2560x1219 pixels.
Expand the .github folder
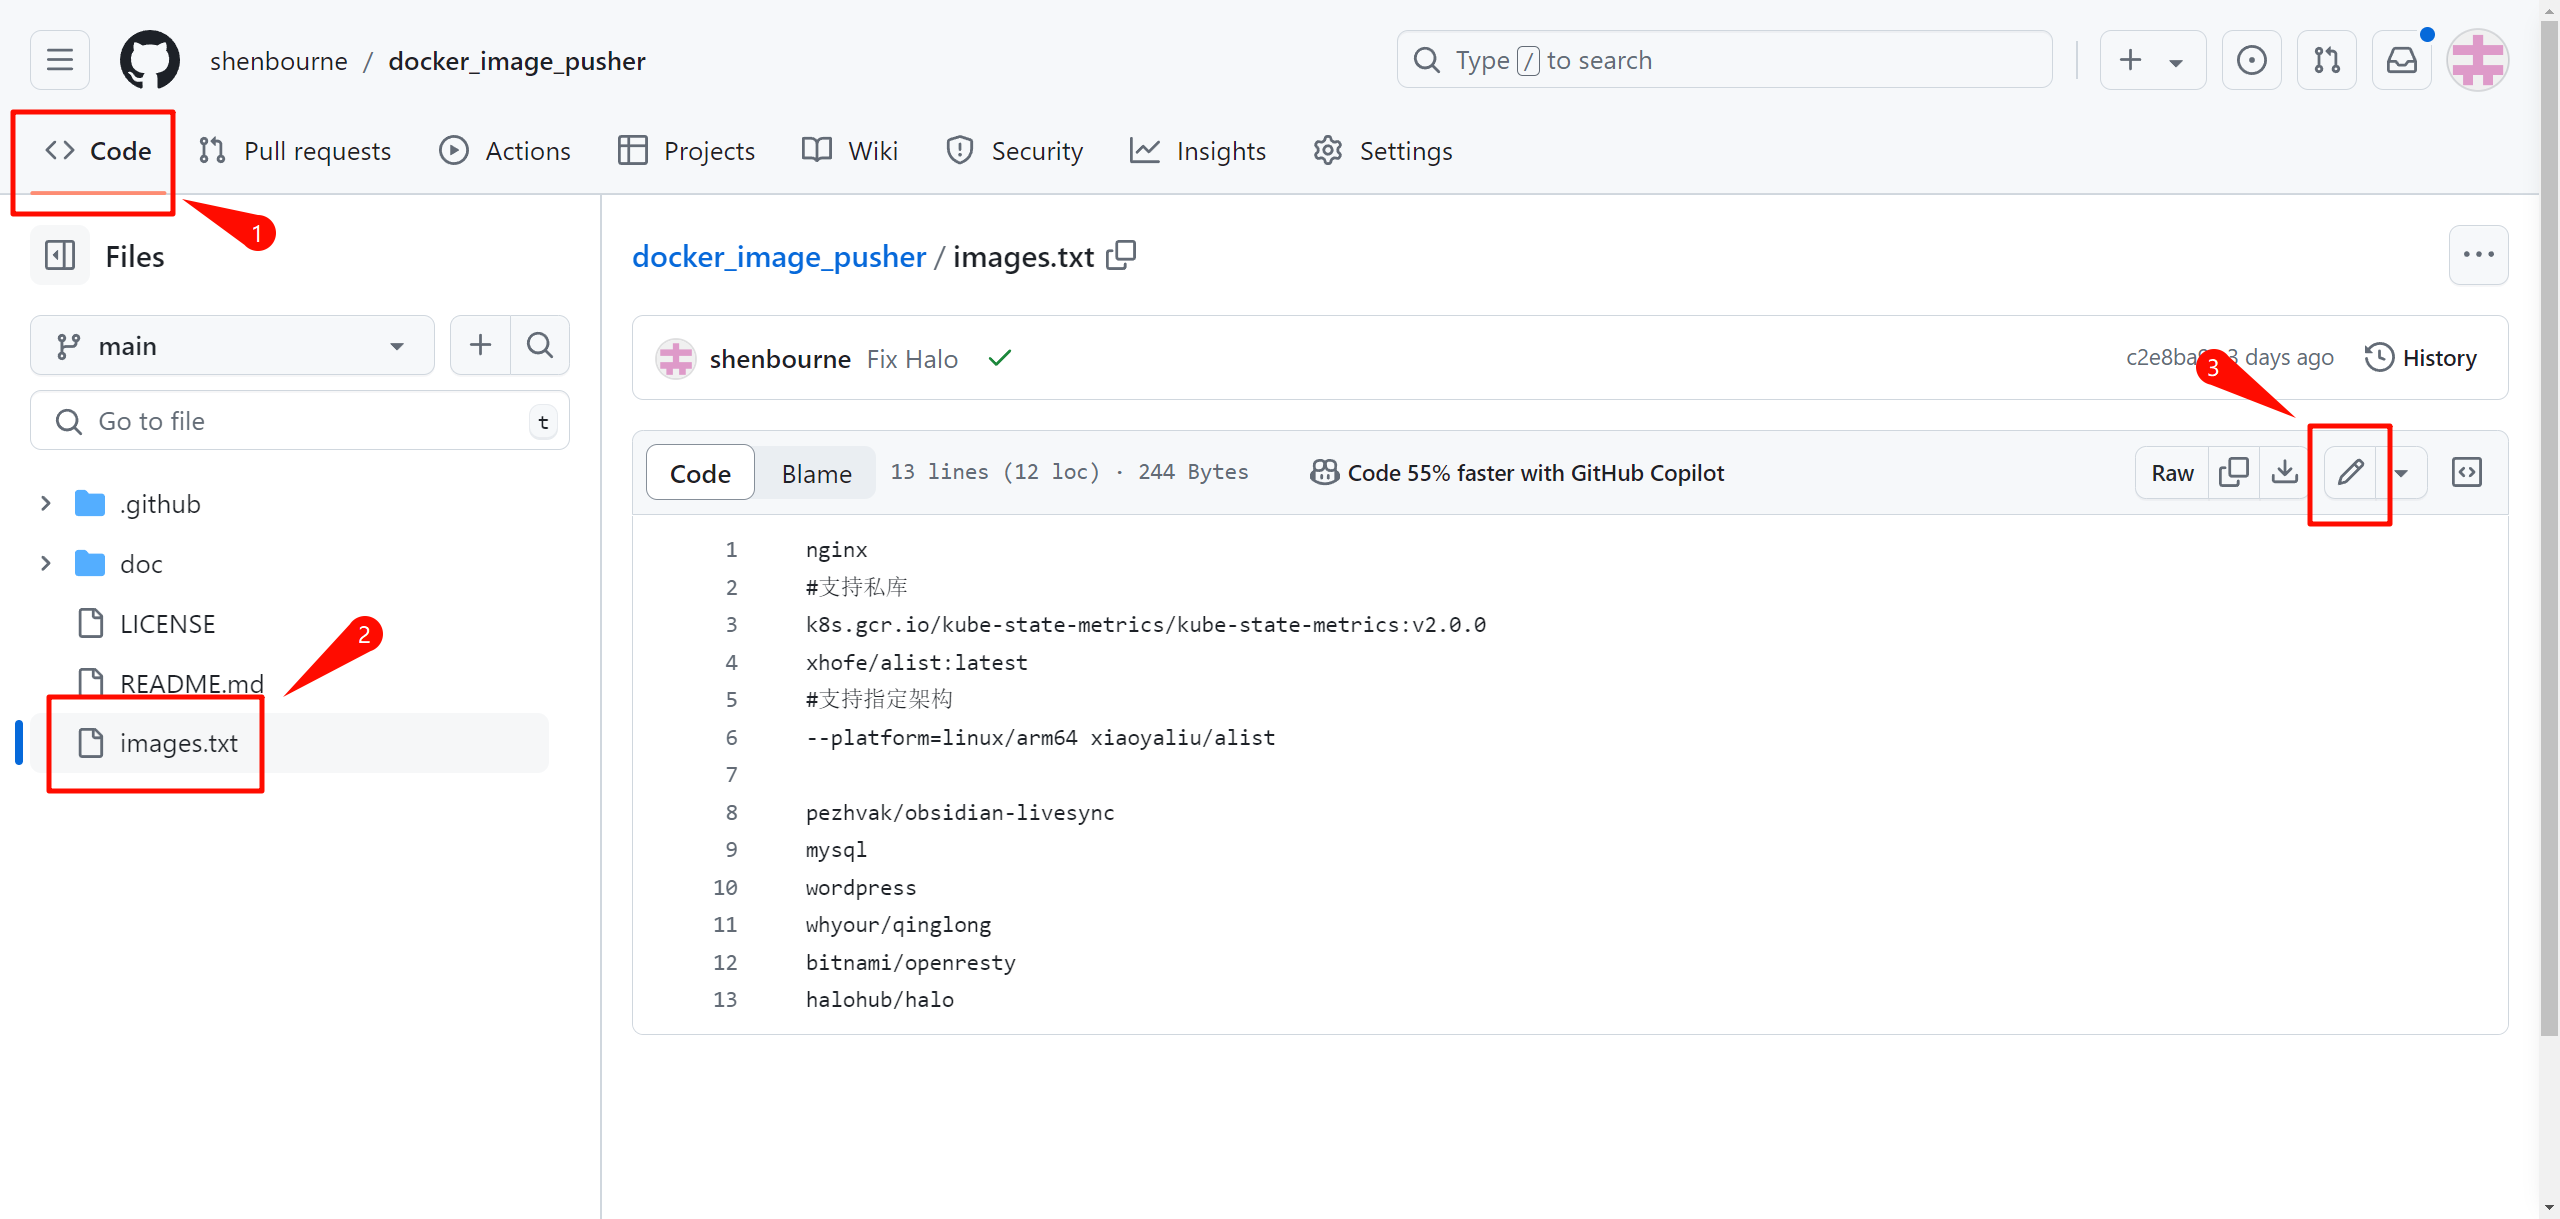pyautogui.click(x=45, y=504)
